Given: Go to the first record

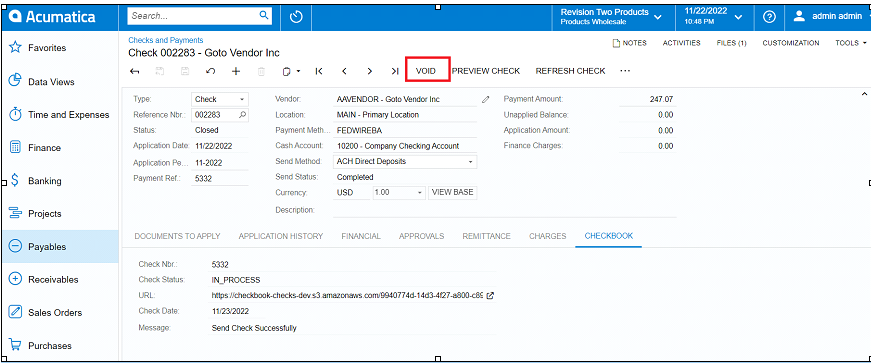Looking at the screenshot, I should tap(319, 71).
